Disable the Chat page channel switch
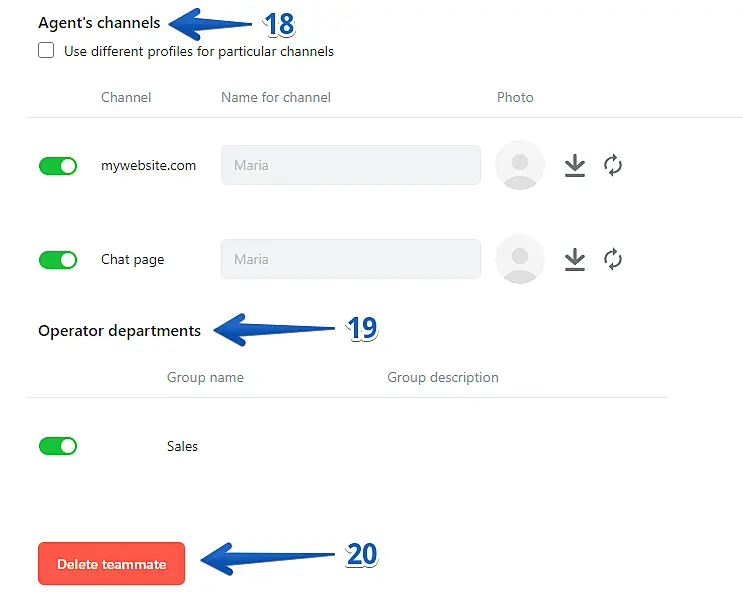This screenshot has width=743, height=602. (x=58, y=260)
